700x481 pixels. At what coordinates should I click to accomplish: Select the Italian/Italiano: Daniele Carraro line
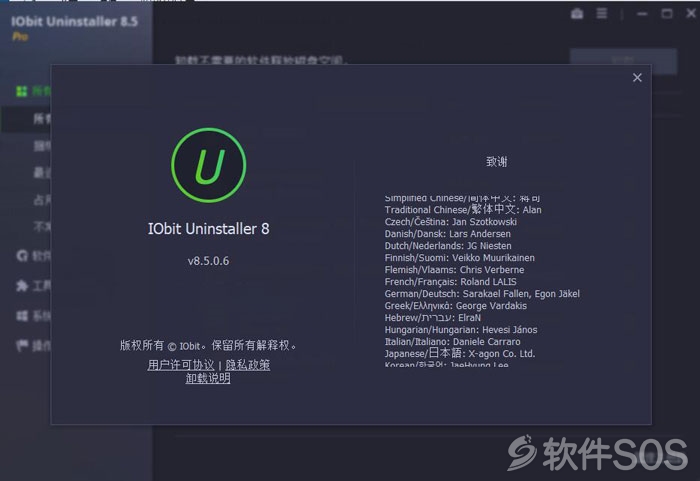click(x=452, y=342)
